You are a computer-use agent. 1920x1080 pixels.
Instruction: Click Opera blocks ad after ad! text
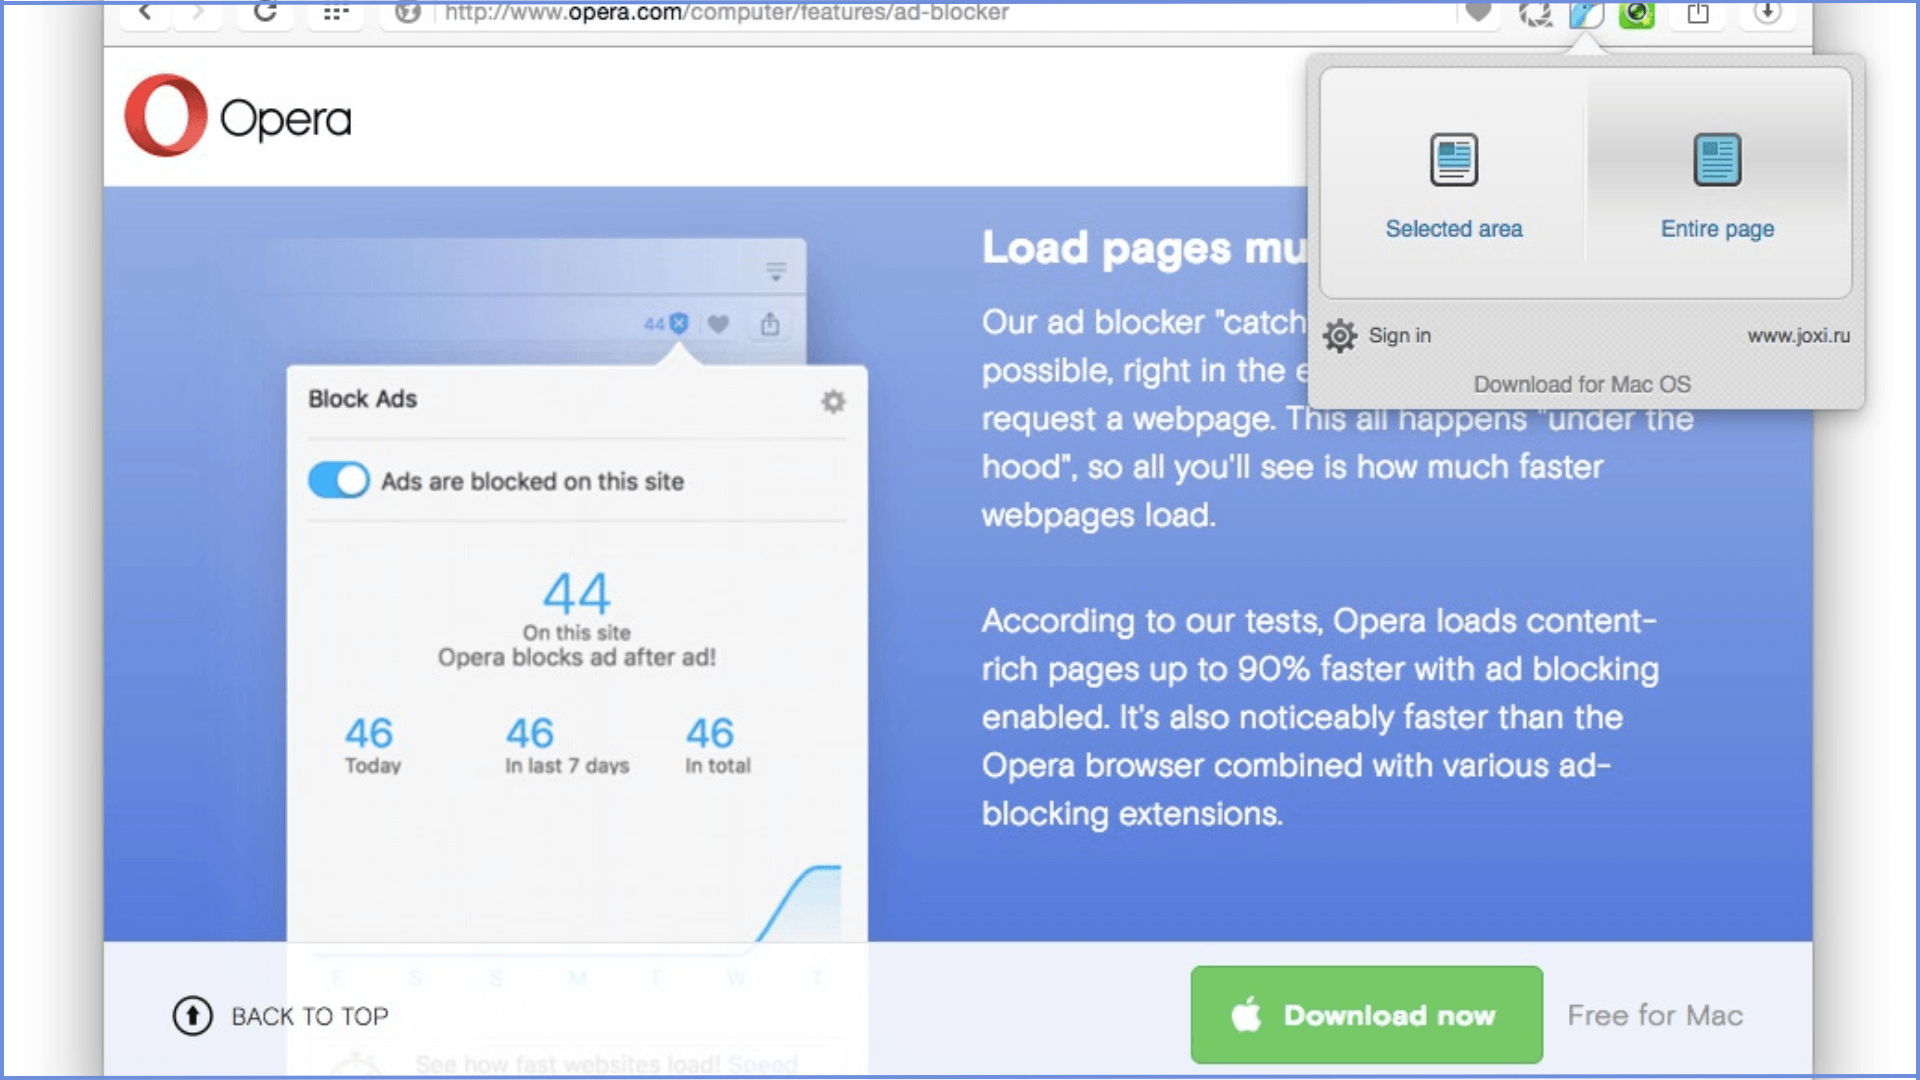[577, 657]
